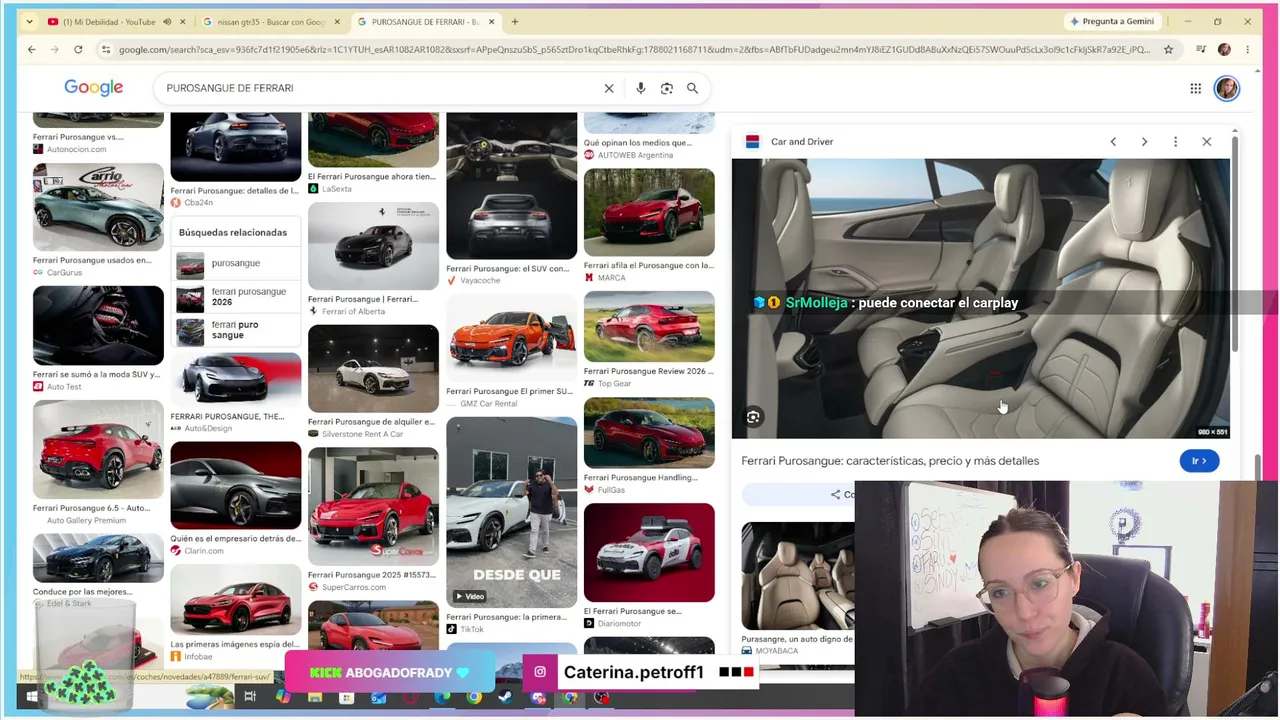Image resolution: width=1280 pixels, height=720 pixels.
Task: Search inside the image with Lens overlay icon
Action: pos(753,417)
